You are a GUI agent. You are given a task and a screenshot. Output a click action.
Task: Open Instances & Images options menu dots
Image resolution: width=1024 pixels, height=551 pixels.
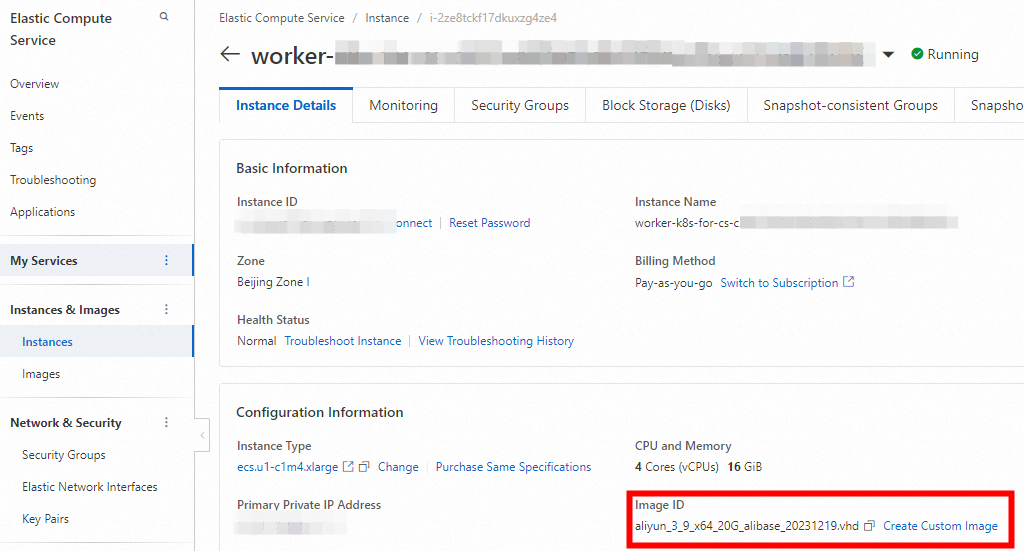pyautogui.click(x=167, y=309)
